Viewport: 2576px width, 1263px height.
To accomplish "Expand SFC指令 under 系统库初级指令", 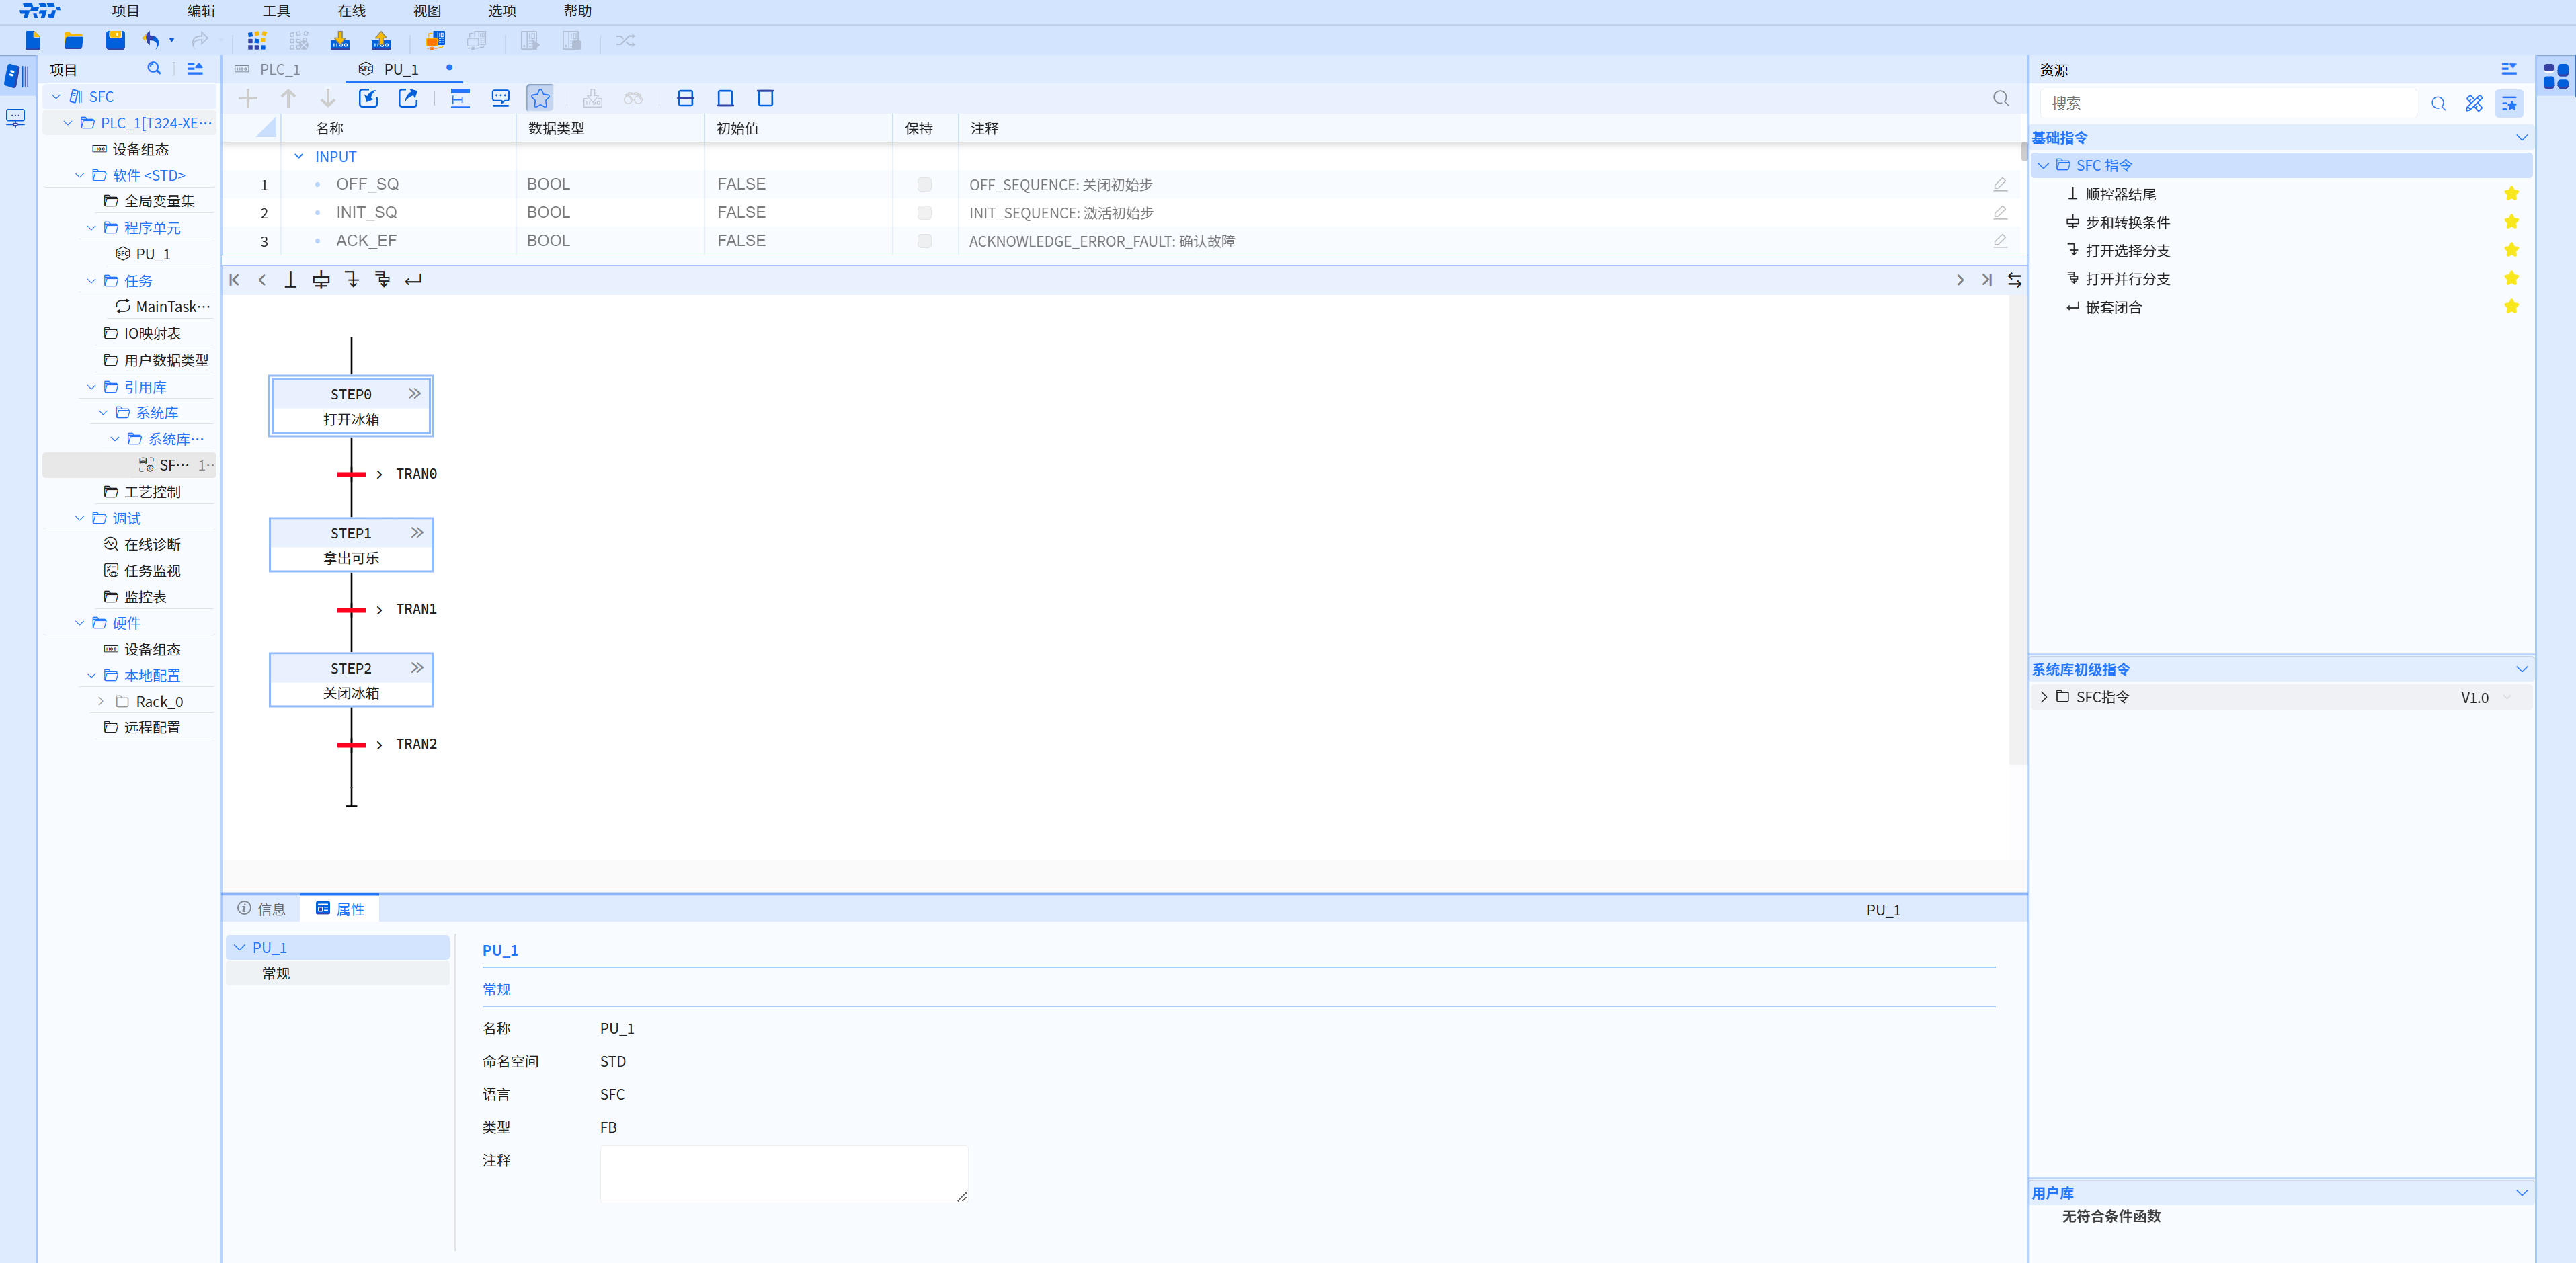I will click(2043, 697).
